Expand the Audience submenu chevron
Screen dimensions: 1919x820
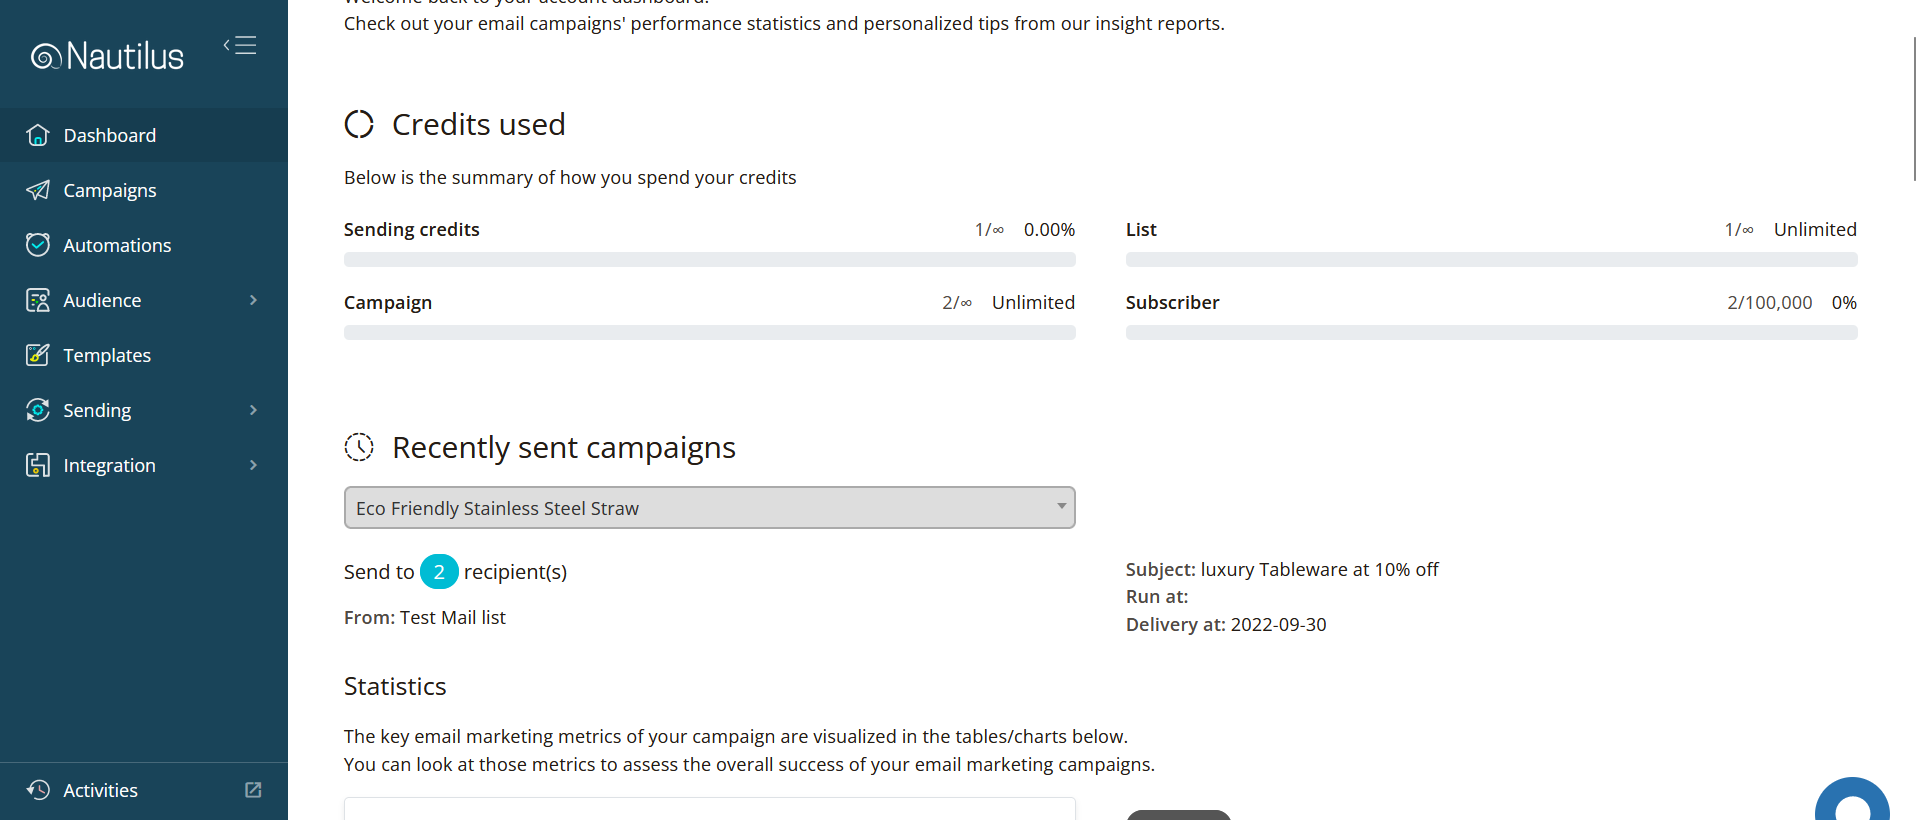(x=253, y=300)
